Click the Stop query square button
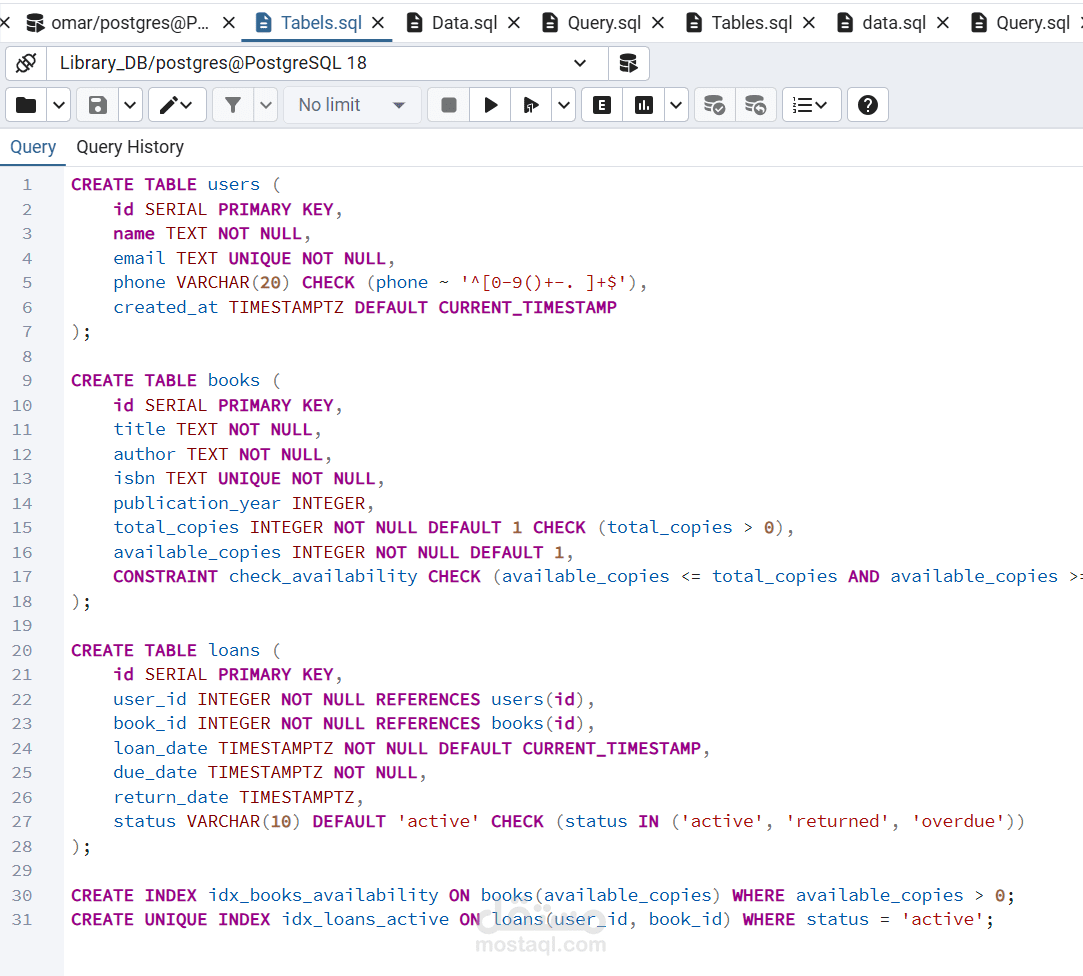 [x=449, y=105]
